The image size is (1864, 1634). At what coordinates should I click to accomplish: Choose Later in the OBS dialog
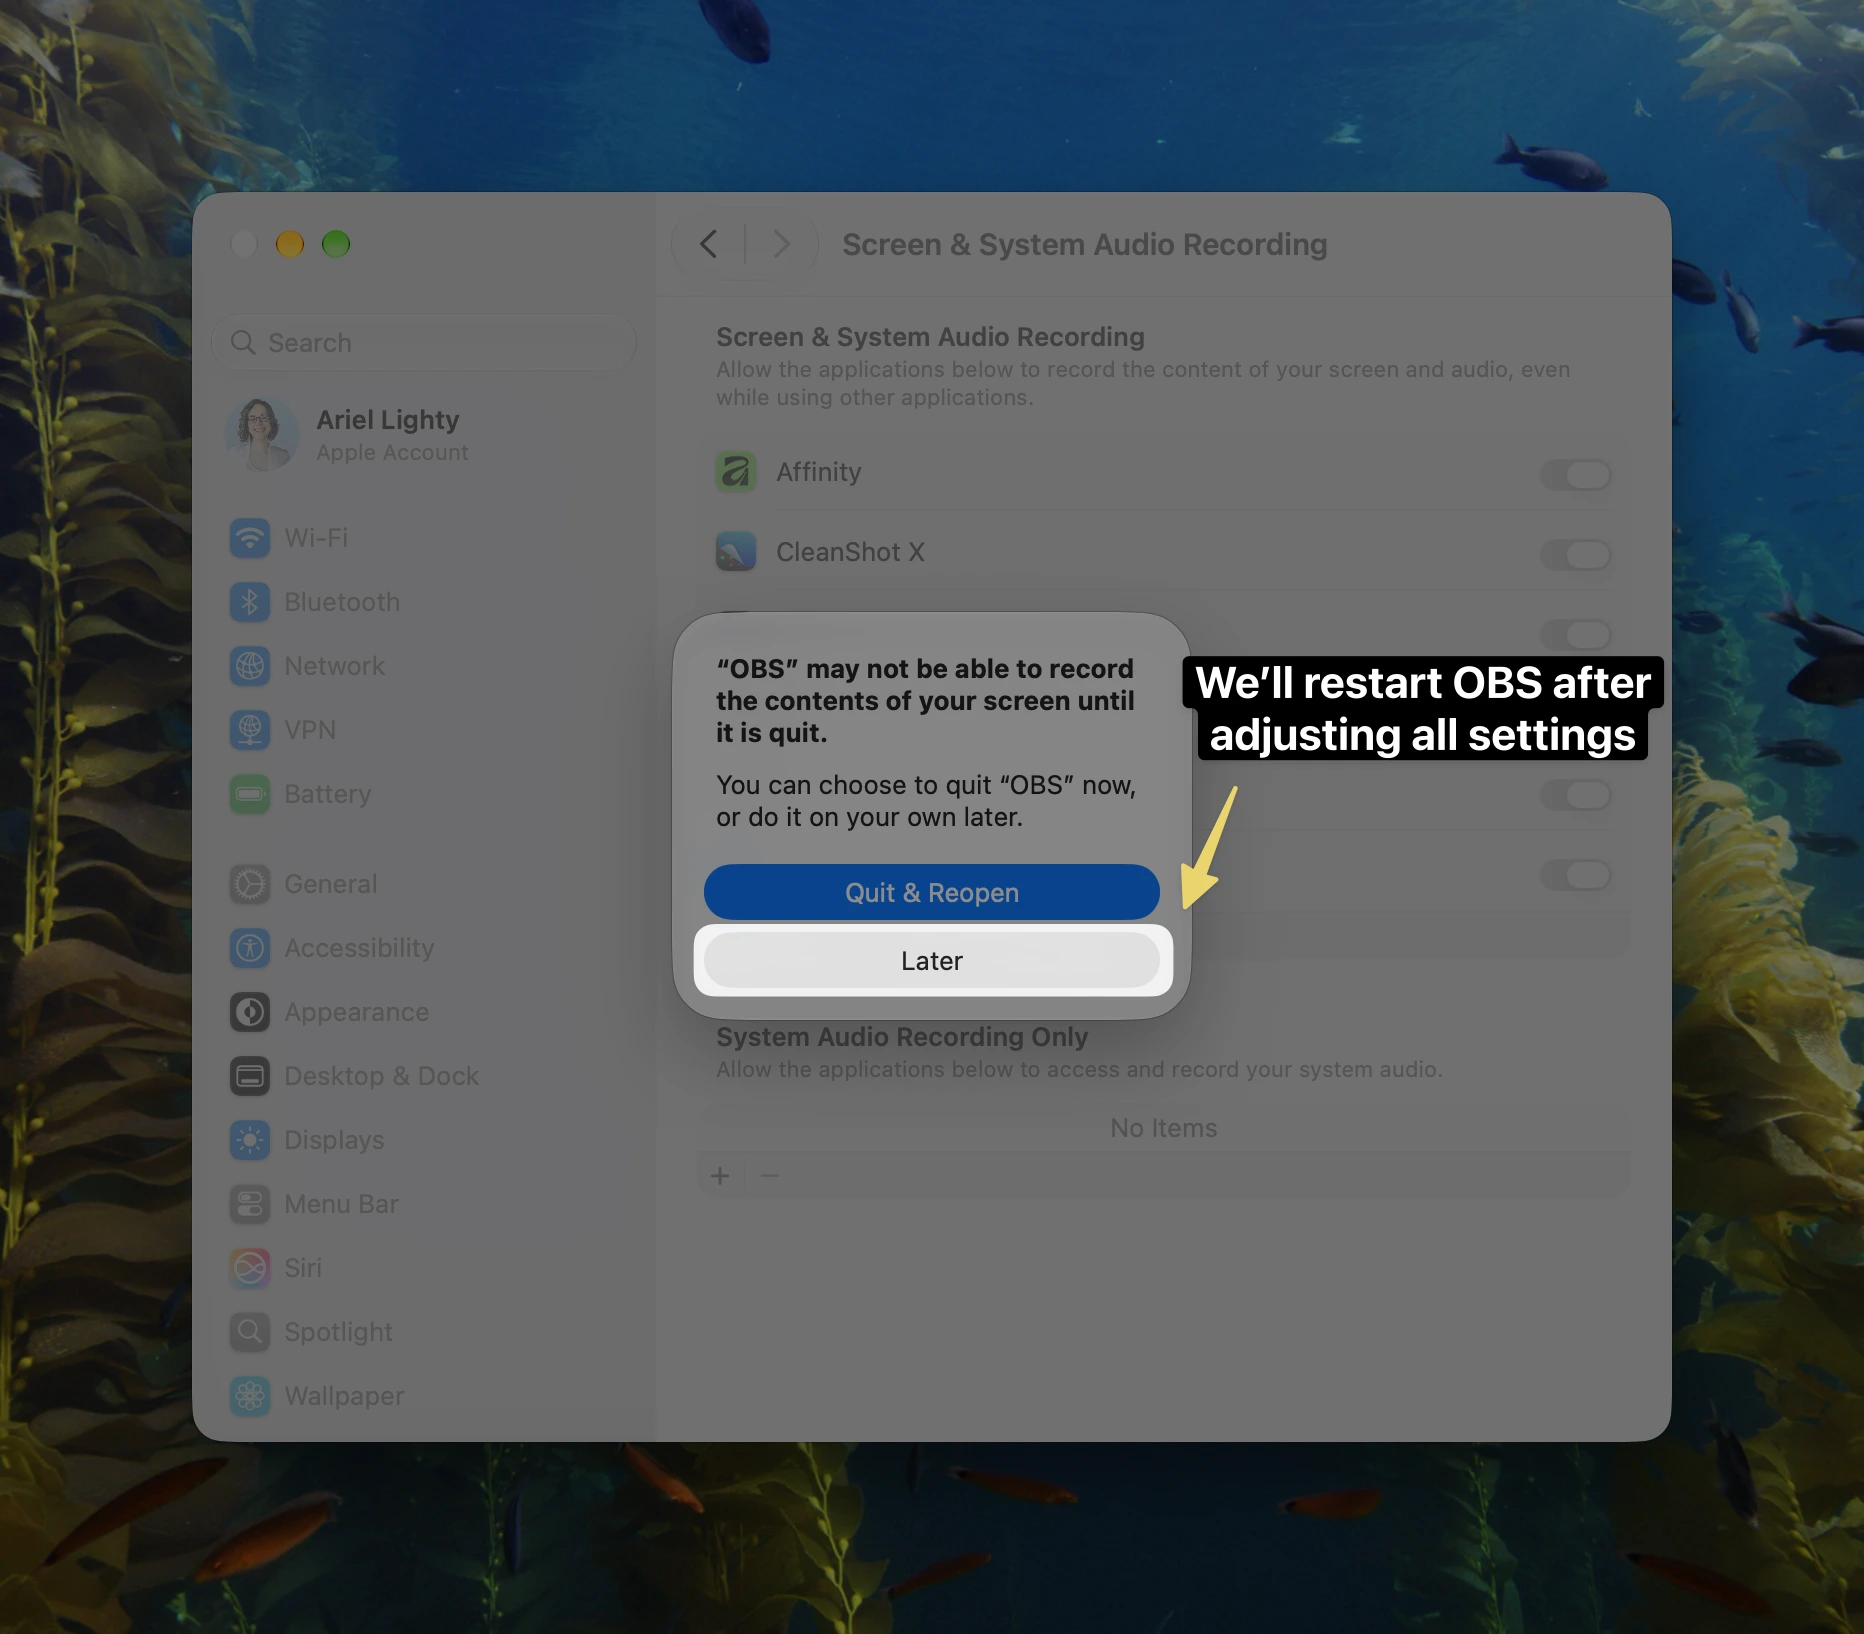tap(932, 960)
